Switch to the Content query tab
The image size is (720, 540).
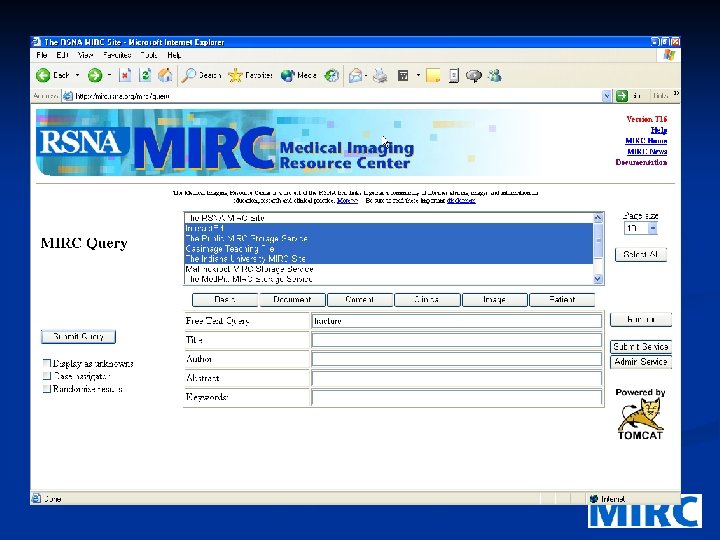[x=360, y=299]
